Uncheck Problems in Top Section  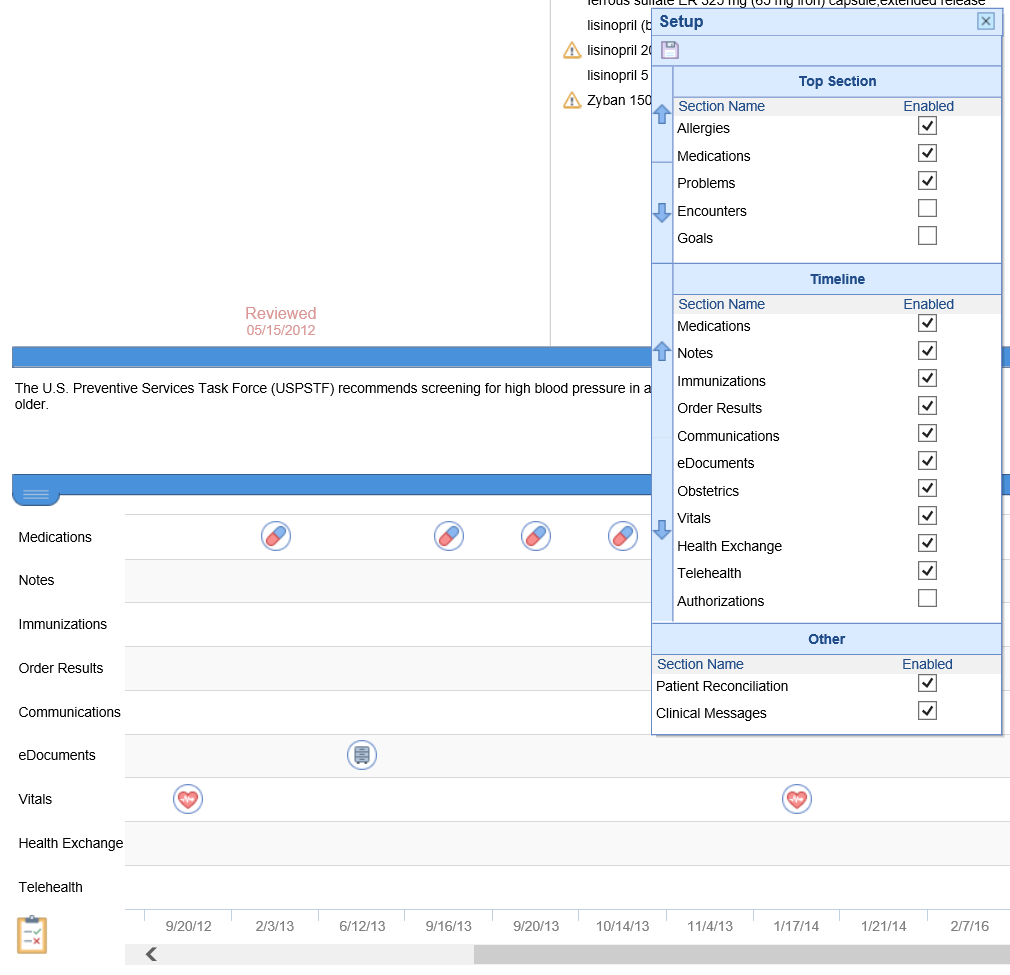(x=928, y=181)
